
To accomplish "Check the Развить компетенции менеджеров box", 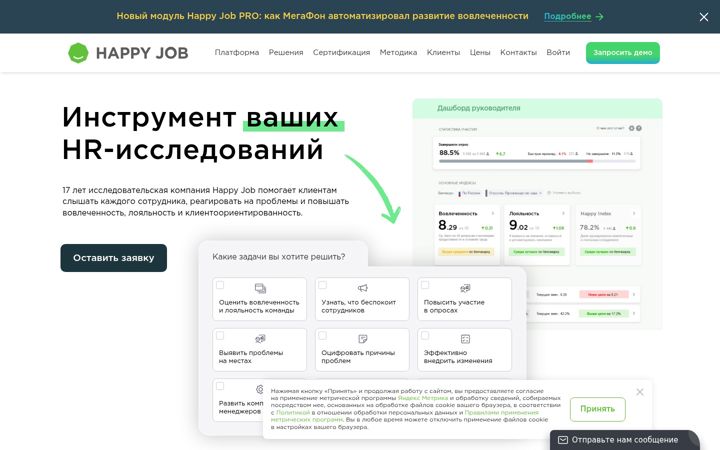I will (220, 386).
